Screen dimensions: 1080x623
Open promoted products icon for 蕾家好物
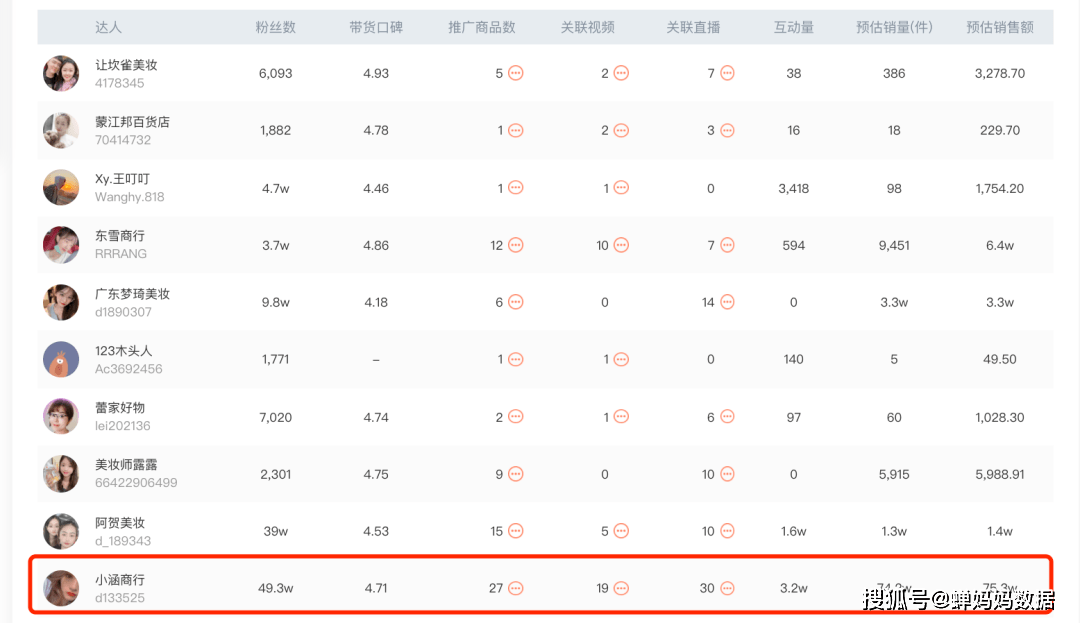tap(515, 416)
